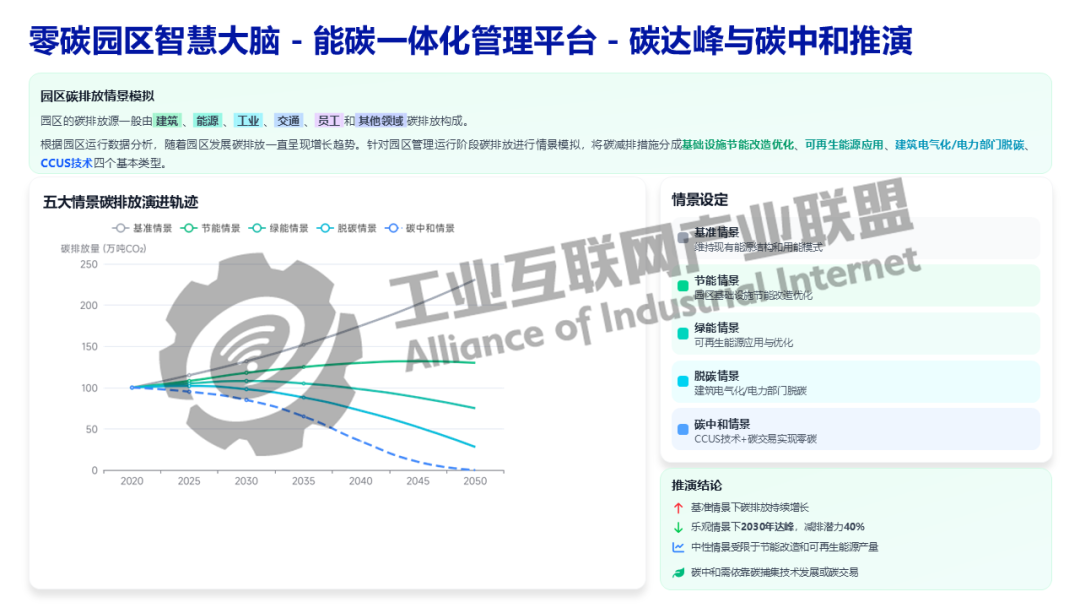Click the CCUS技术 blue text
Image resolution: width=1080 pixels, height=608 pixels.
click(66, 163)
